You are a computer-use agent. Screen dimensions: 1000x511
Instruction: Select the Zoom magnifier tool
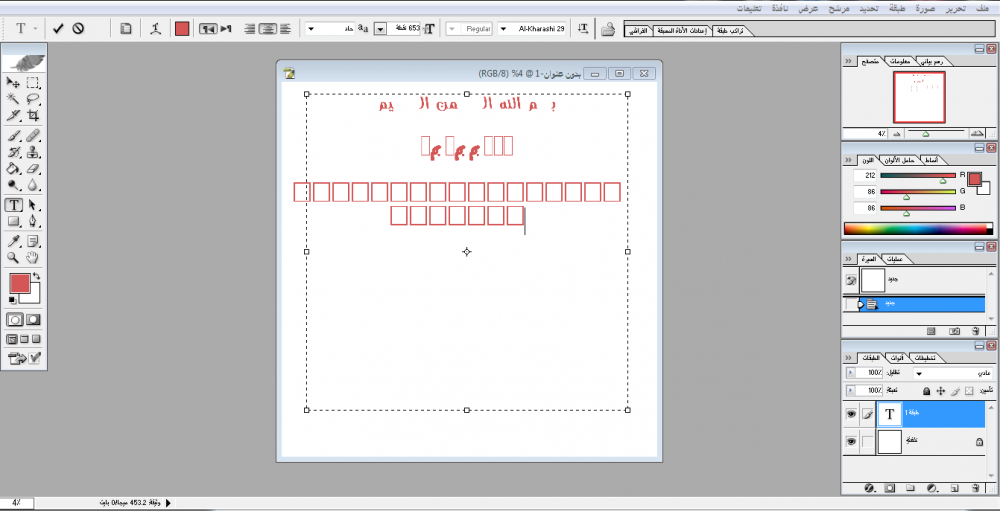pos(14,257)
